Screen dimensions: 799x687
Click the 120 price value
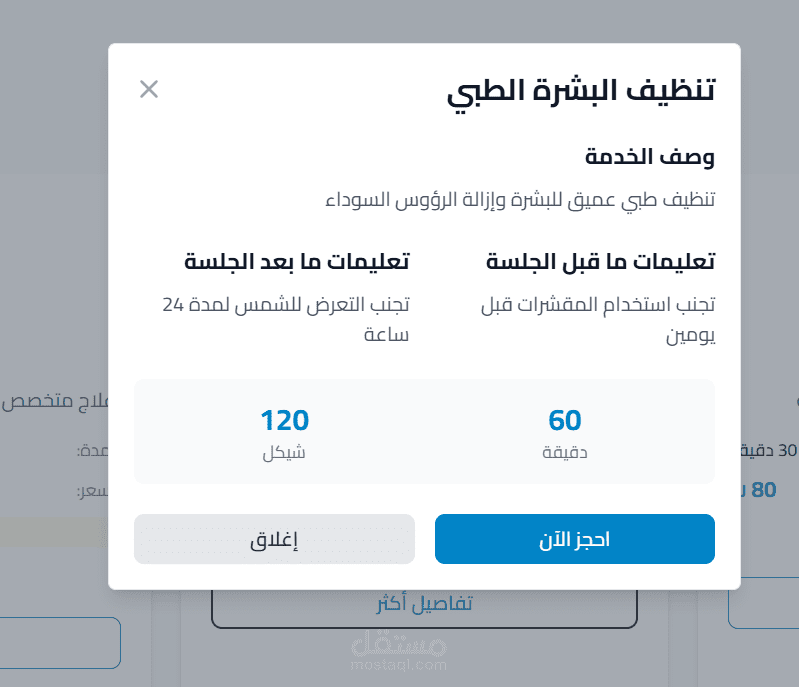click(x=284, y=421)
